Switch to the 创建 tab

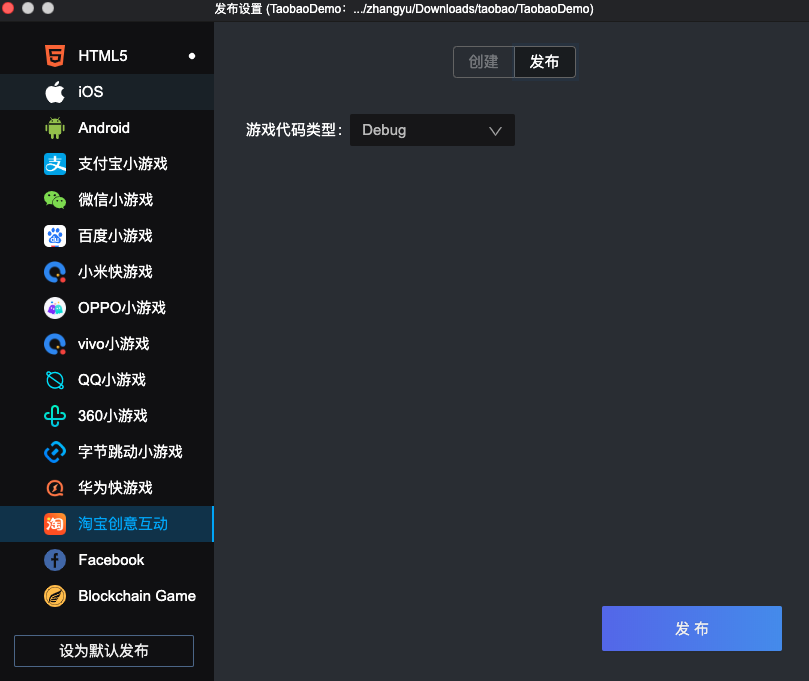coord(483,62)
